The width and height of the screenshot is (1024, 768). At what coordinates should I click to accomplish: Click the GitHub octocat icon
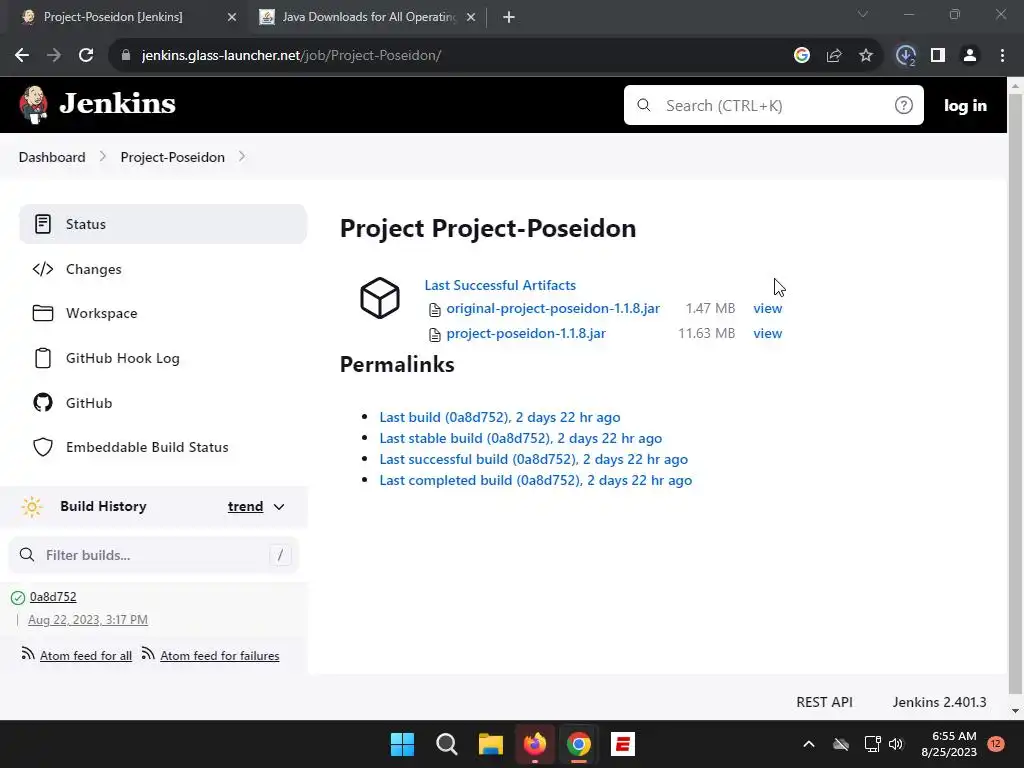[42, 403]
